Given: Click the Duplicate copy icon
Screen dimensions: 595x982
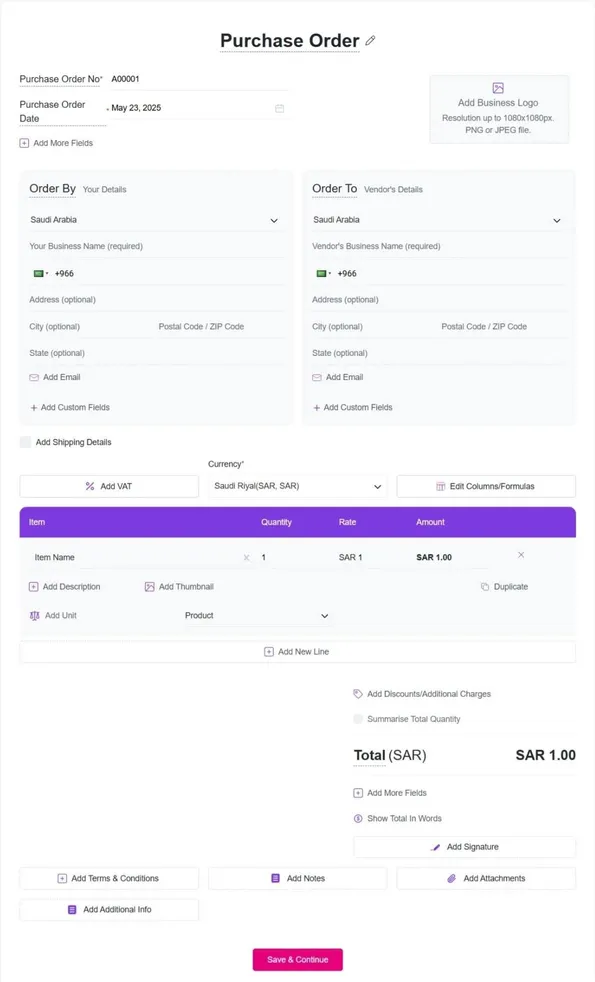Looking at the screenshot, I should pos(485,587).
